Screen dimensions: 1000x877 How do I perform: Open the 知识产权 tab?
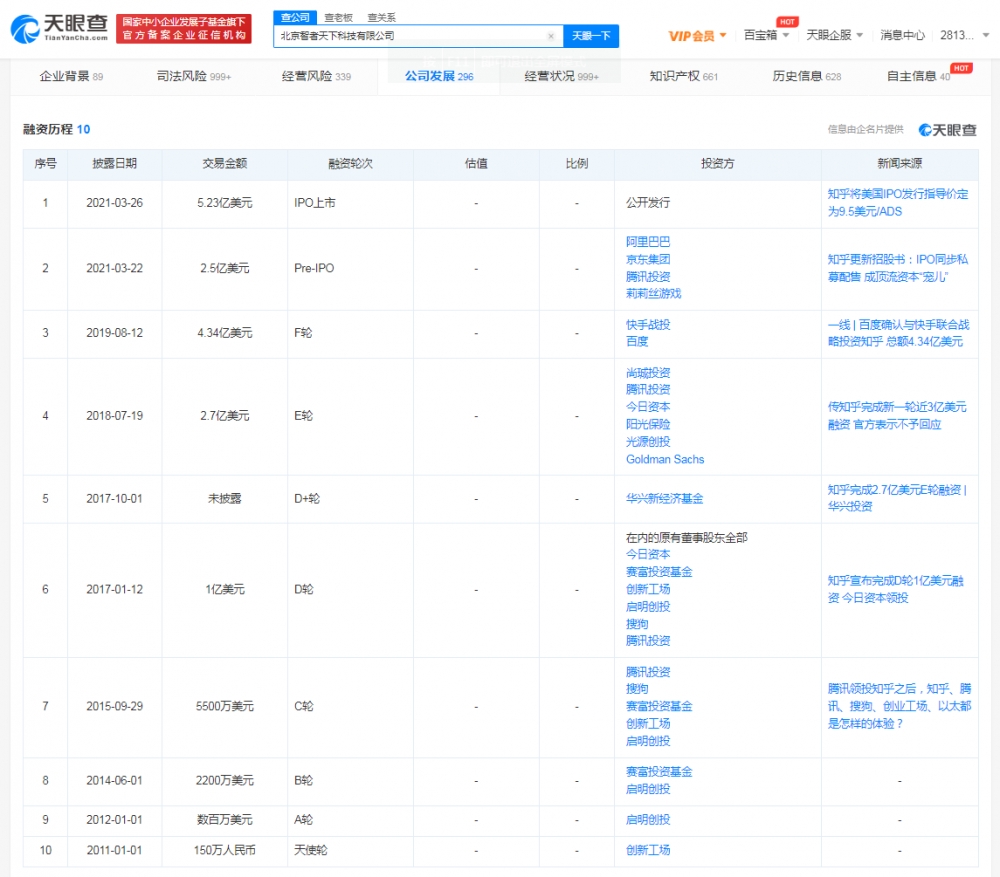(684, 77)
